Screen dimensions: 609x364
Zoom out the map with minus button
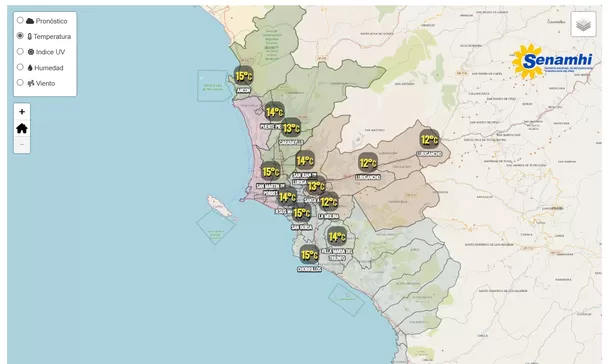pos(22,145)
